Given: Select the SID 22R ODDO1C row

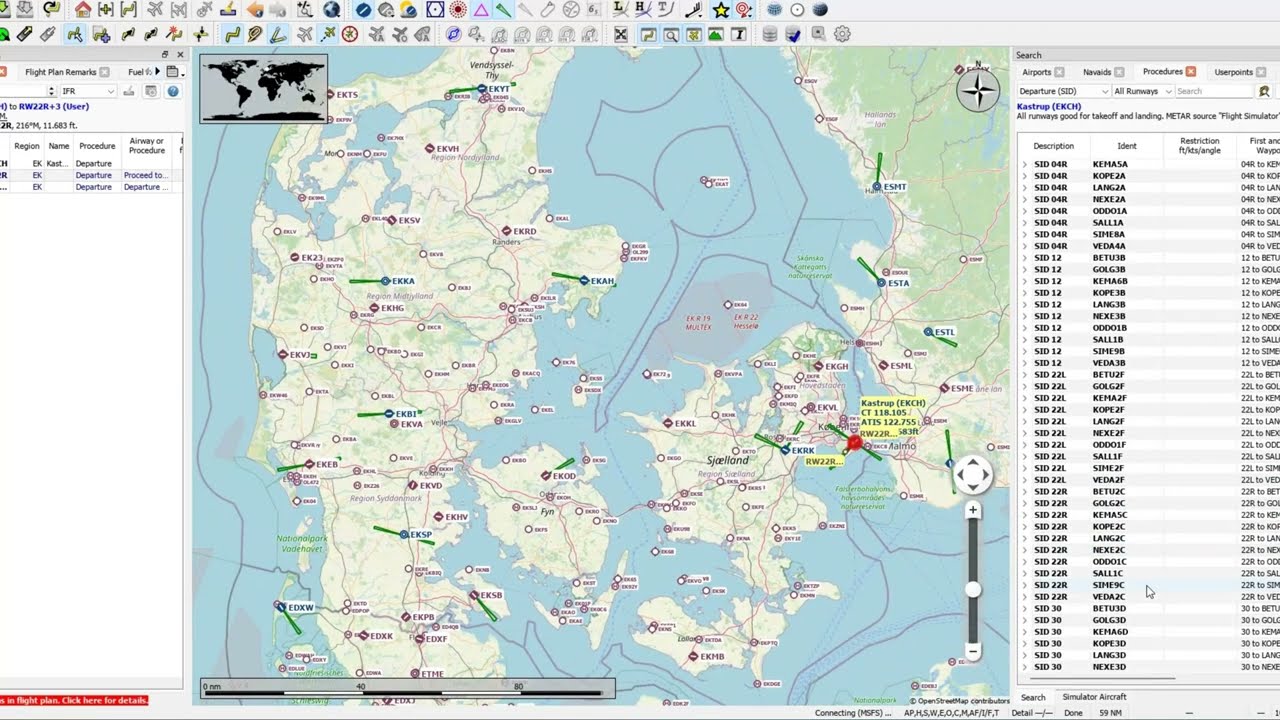Looking at the screenshot, I should click(x=1148, y=562).
